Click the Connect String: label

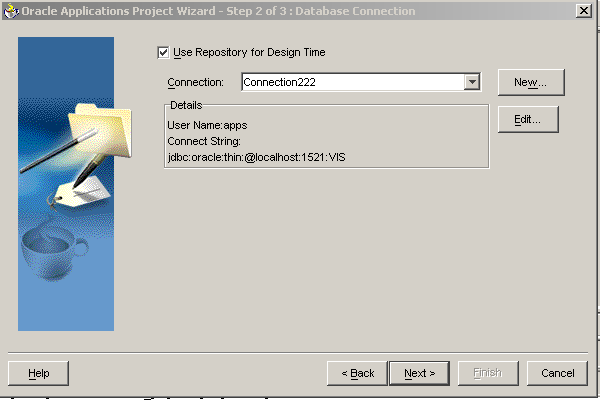[x=204, y=141]
